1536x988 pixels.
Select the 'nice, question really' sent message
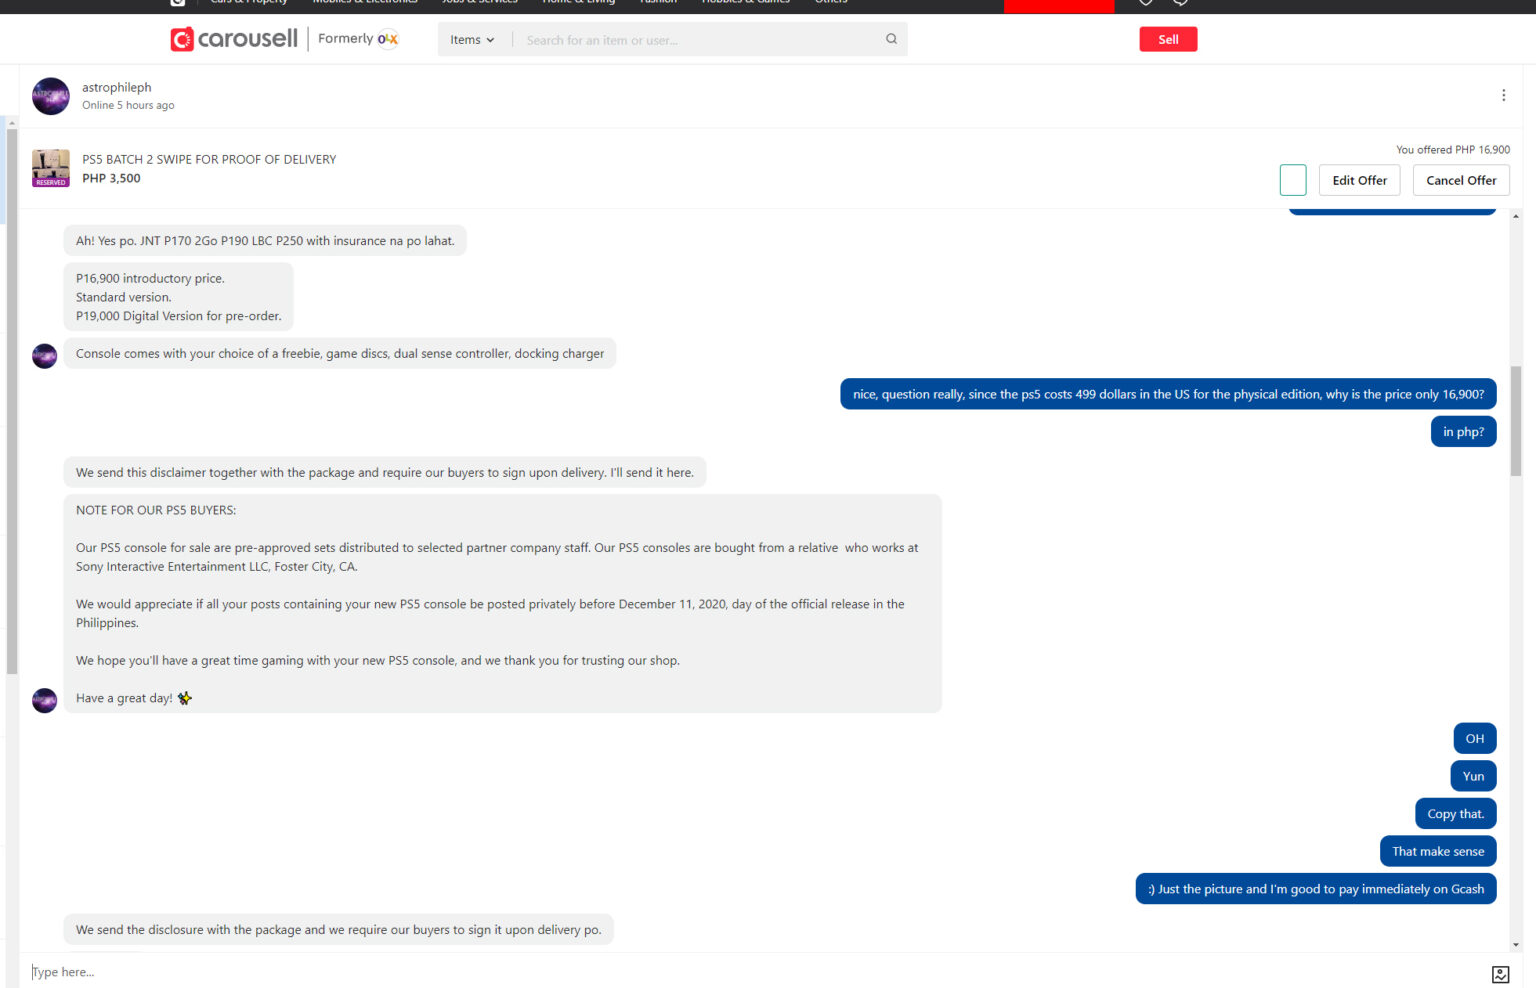tap(1168, 394)
